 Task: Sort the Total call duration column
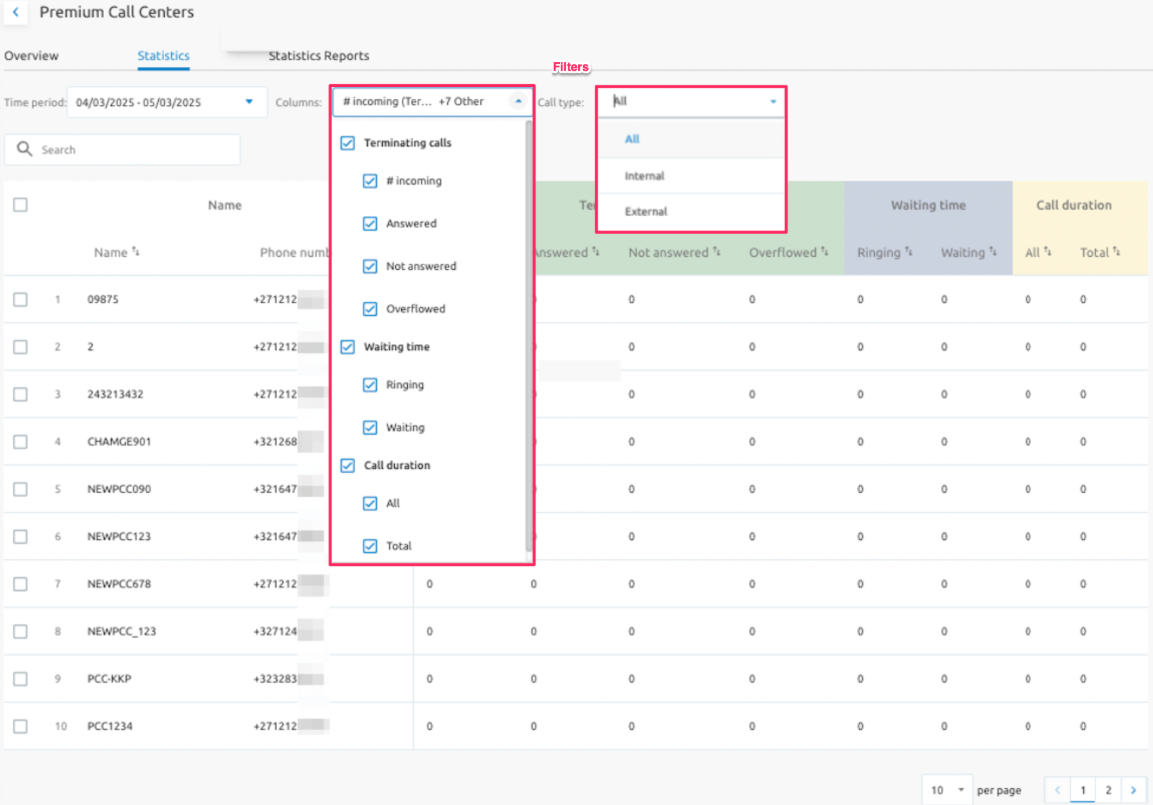tap(1116, 253)
